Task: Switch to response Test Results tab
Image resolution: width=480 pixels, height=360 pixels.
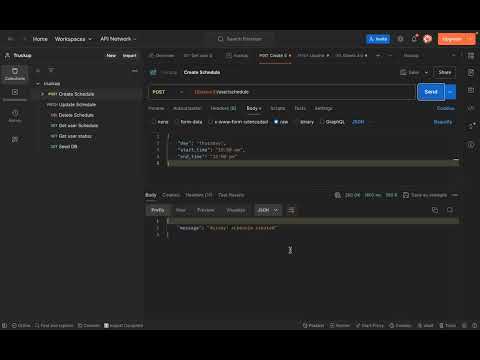Action: pyautogui.click(x=231, y=195)
